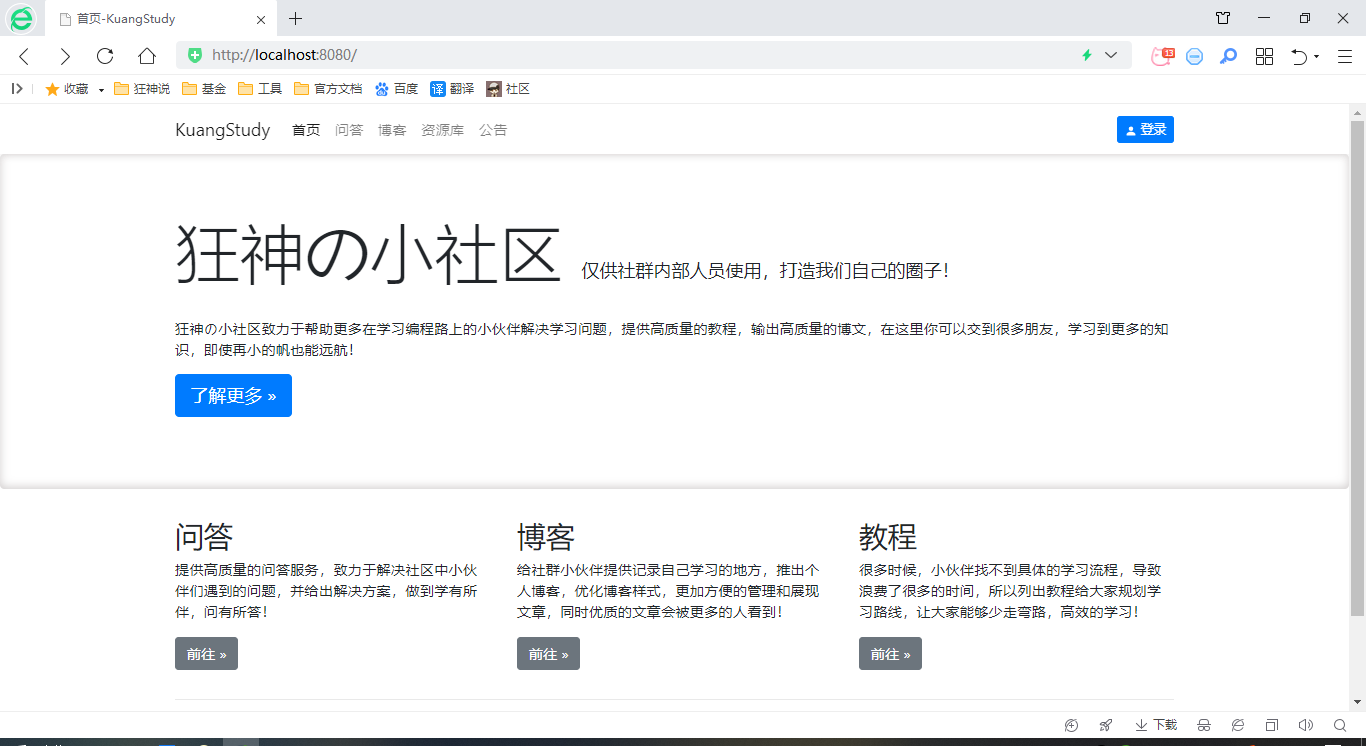The image size is (1366, 746).
Task: Open the browser home page
Action: click(147, 56)
